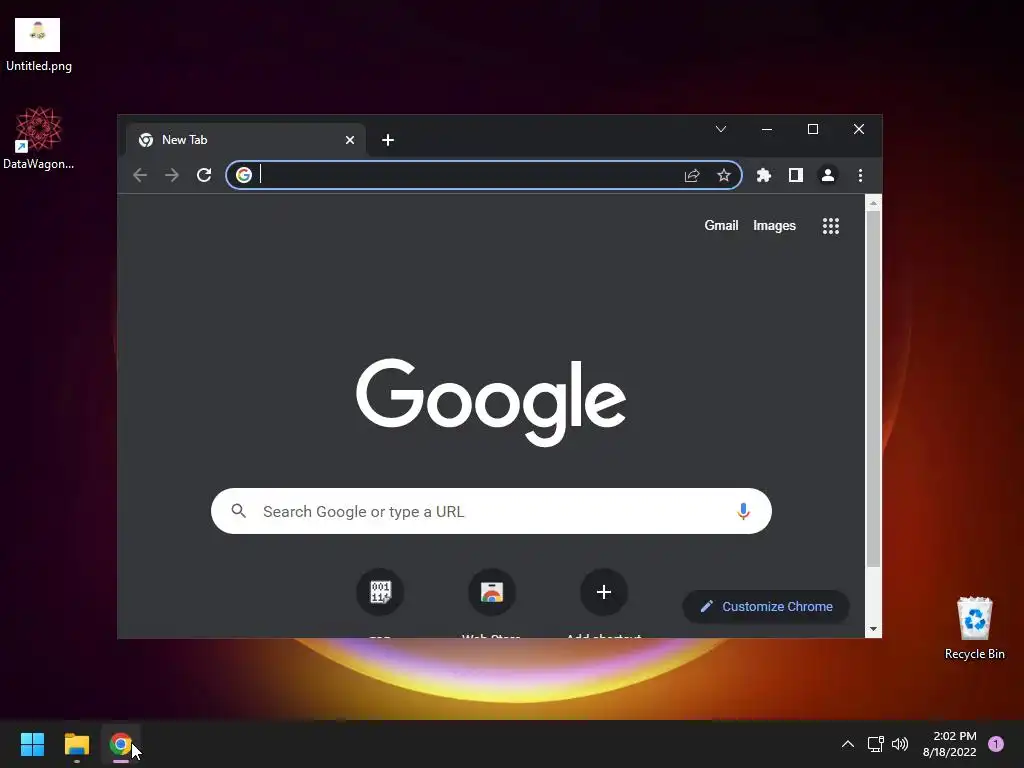Maximize the Chrome window
This screenshot has width=1024, height=768.
[813, 129]
